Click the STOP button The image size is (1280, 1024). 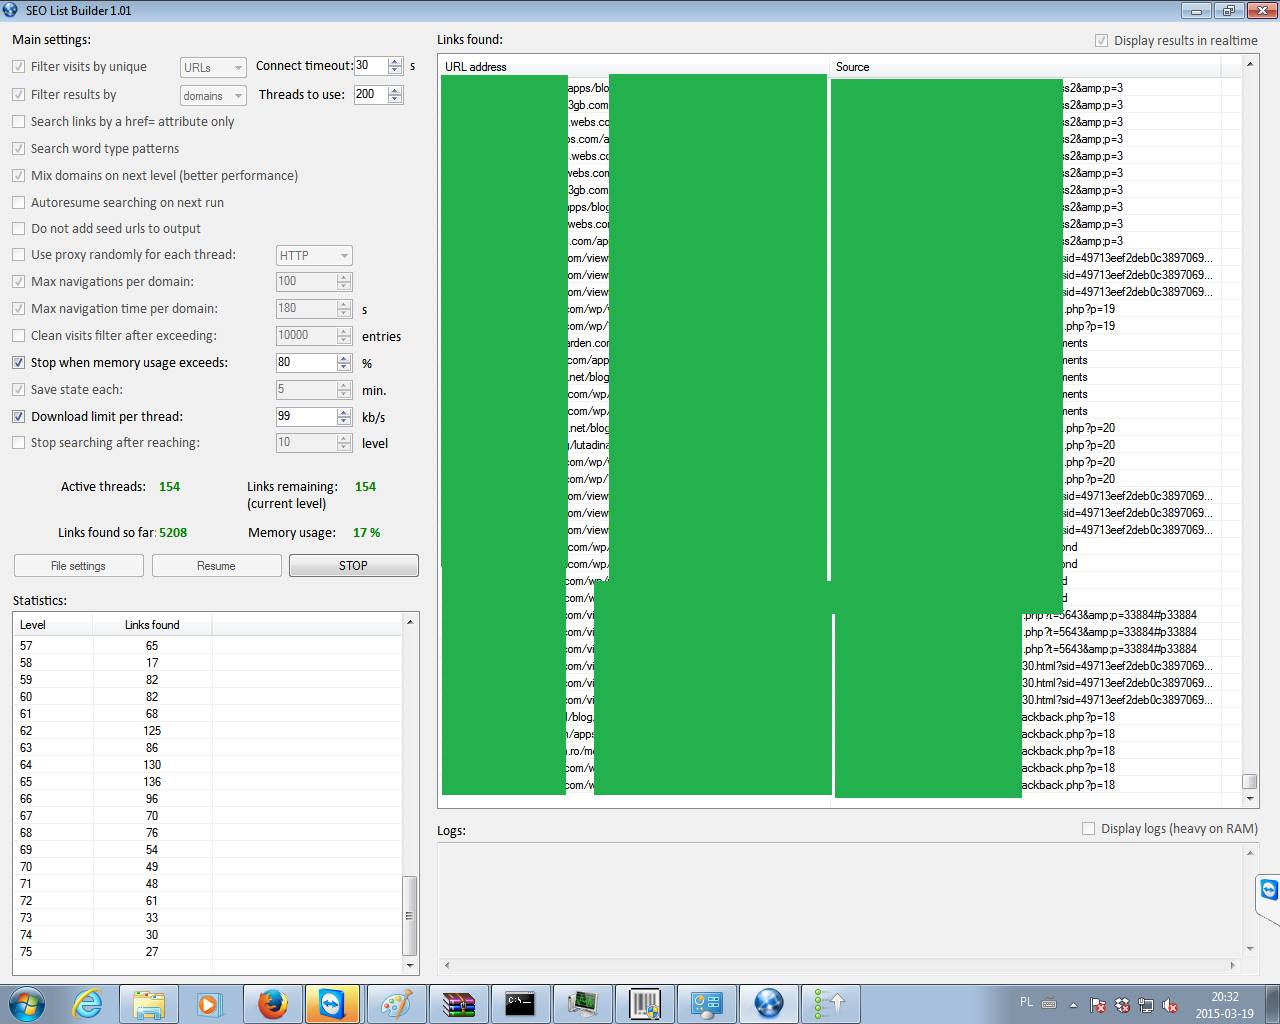[x=353, y=566]
